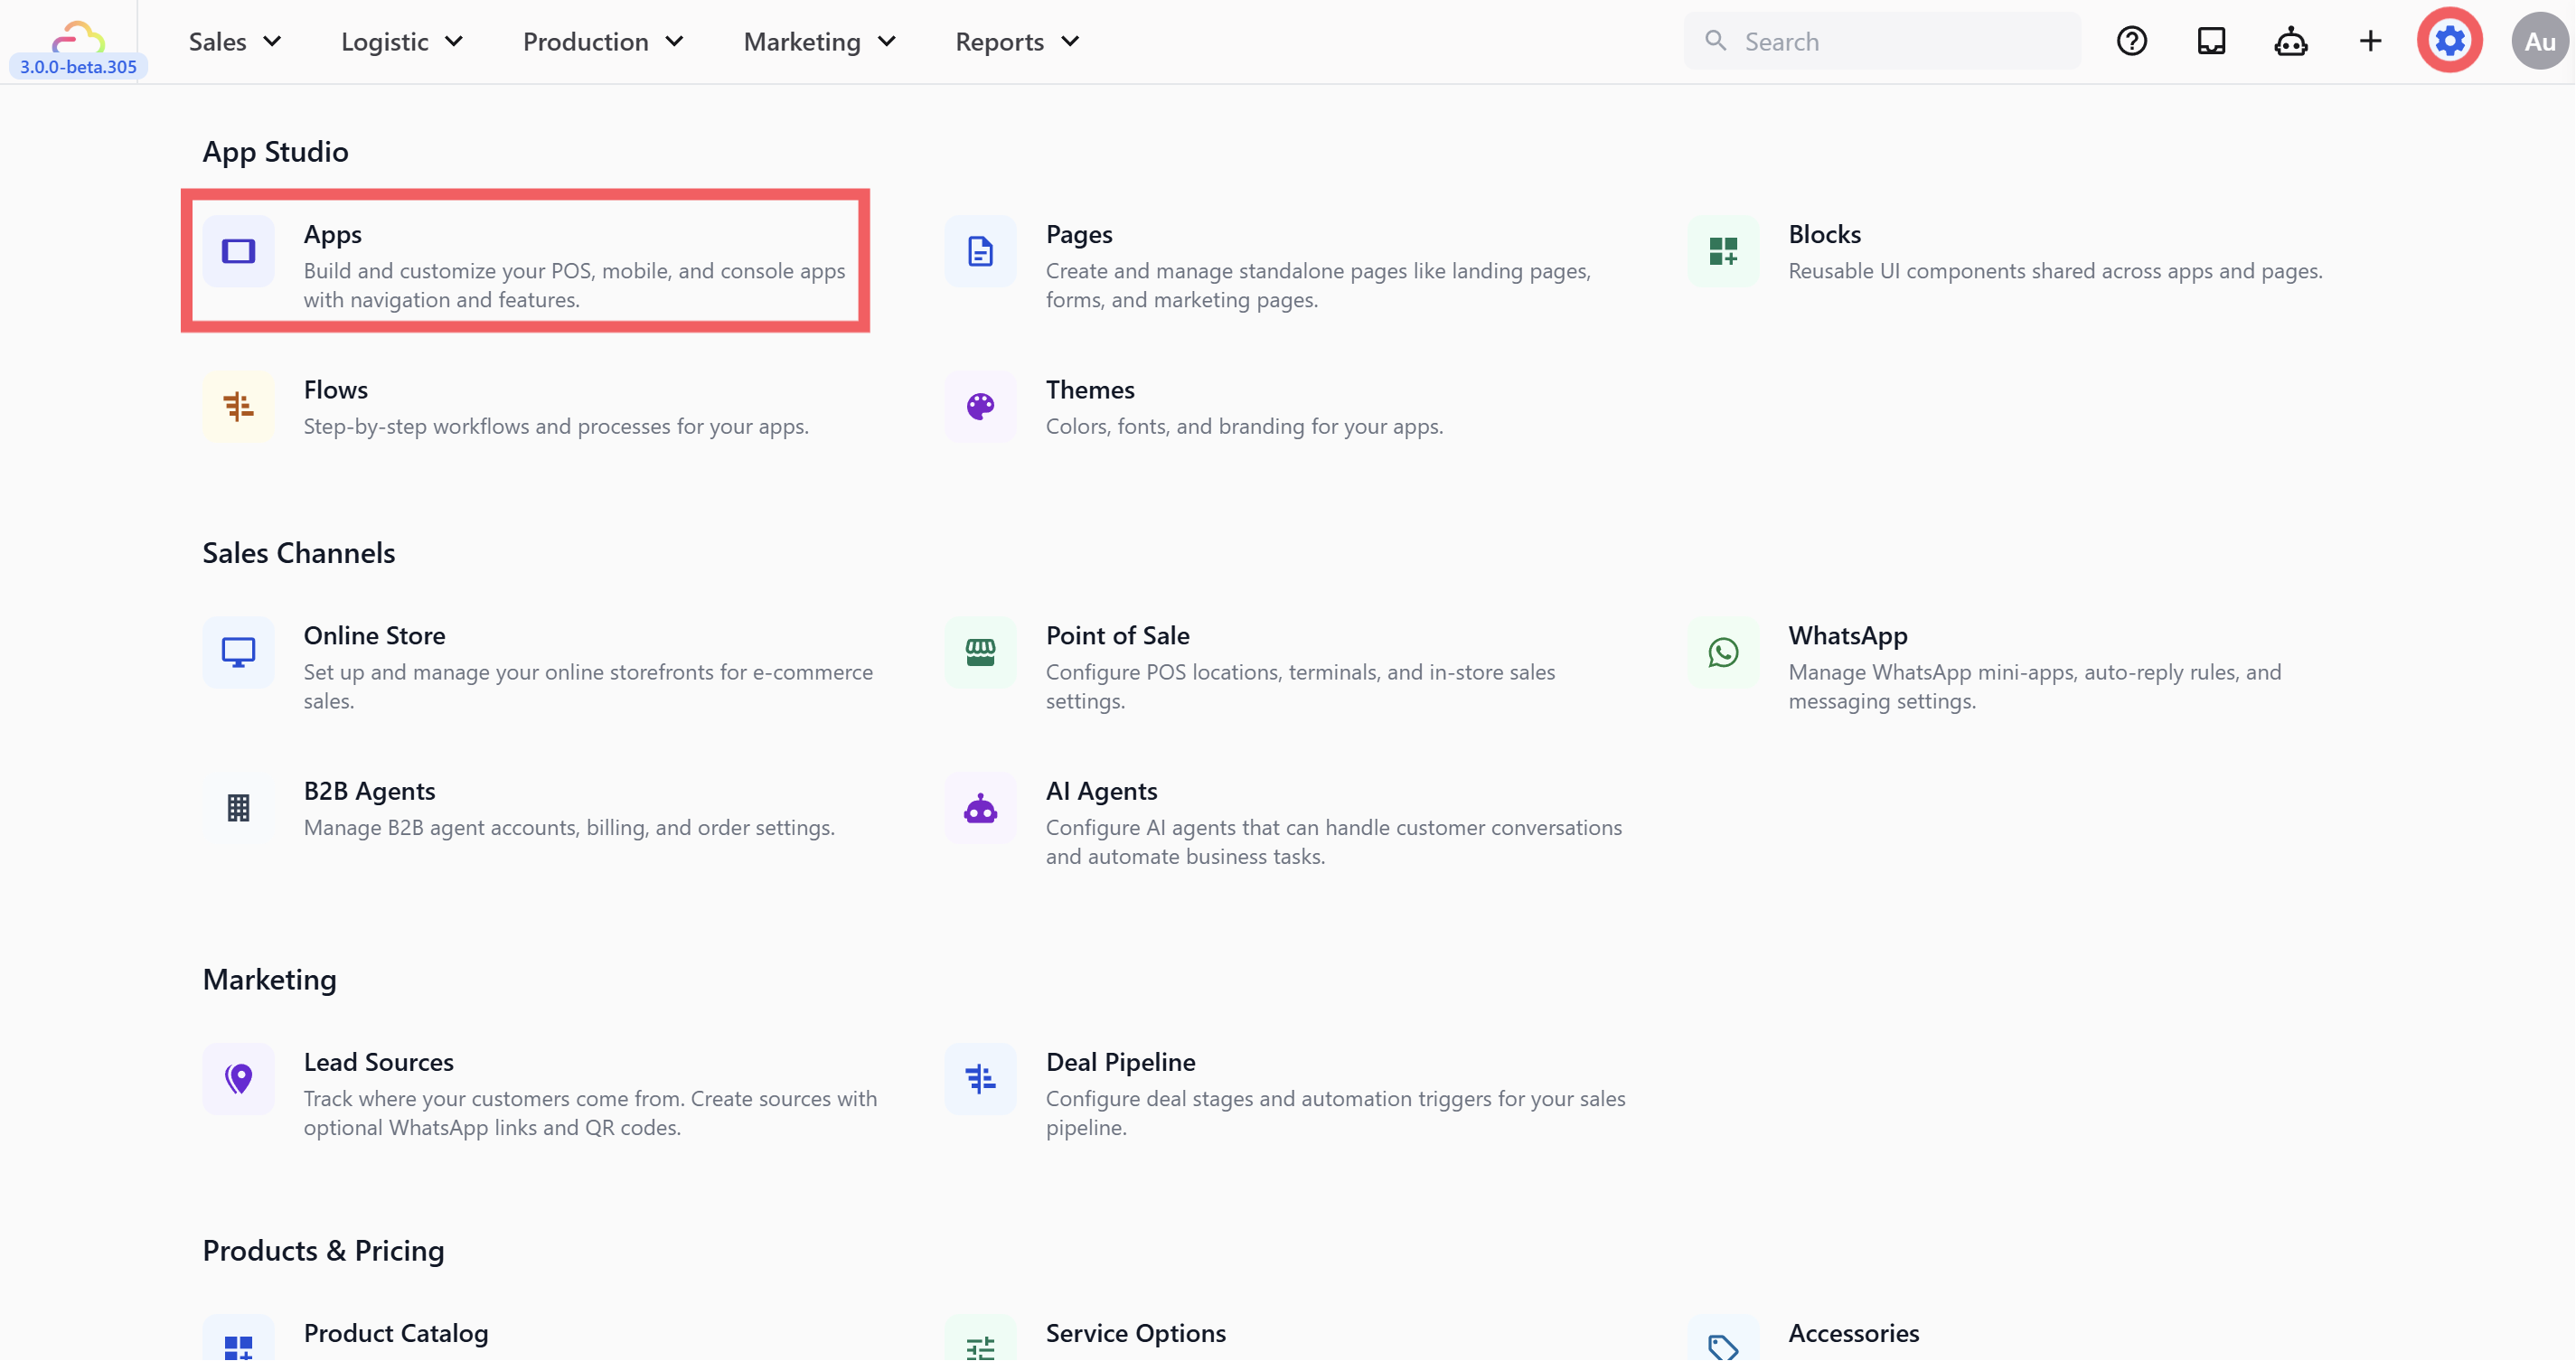Open the Production dropdown menu
This screenshot has height=1361, width=2576.
coord(603,42)
